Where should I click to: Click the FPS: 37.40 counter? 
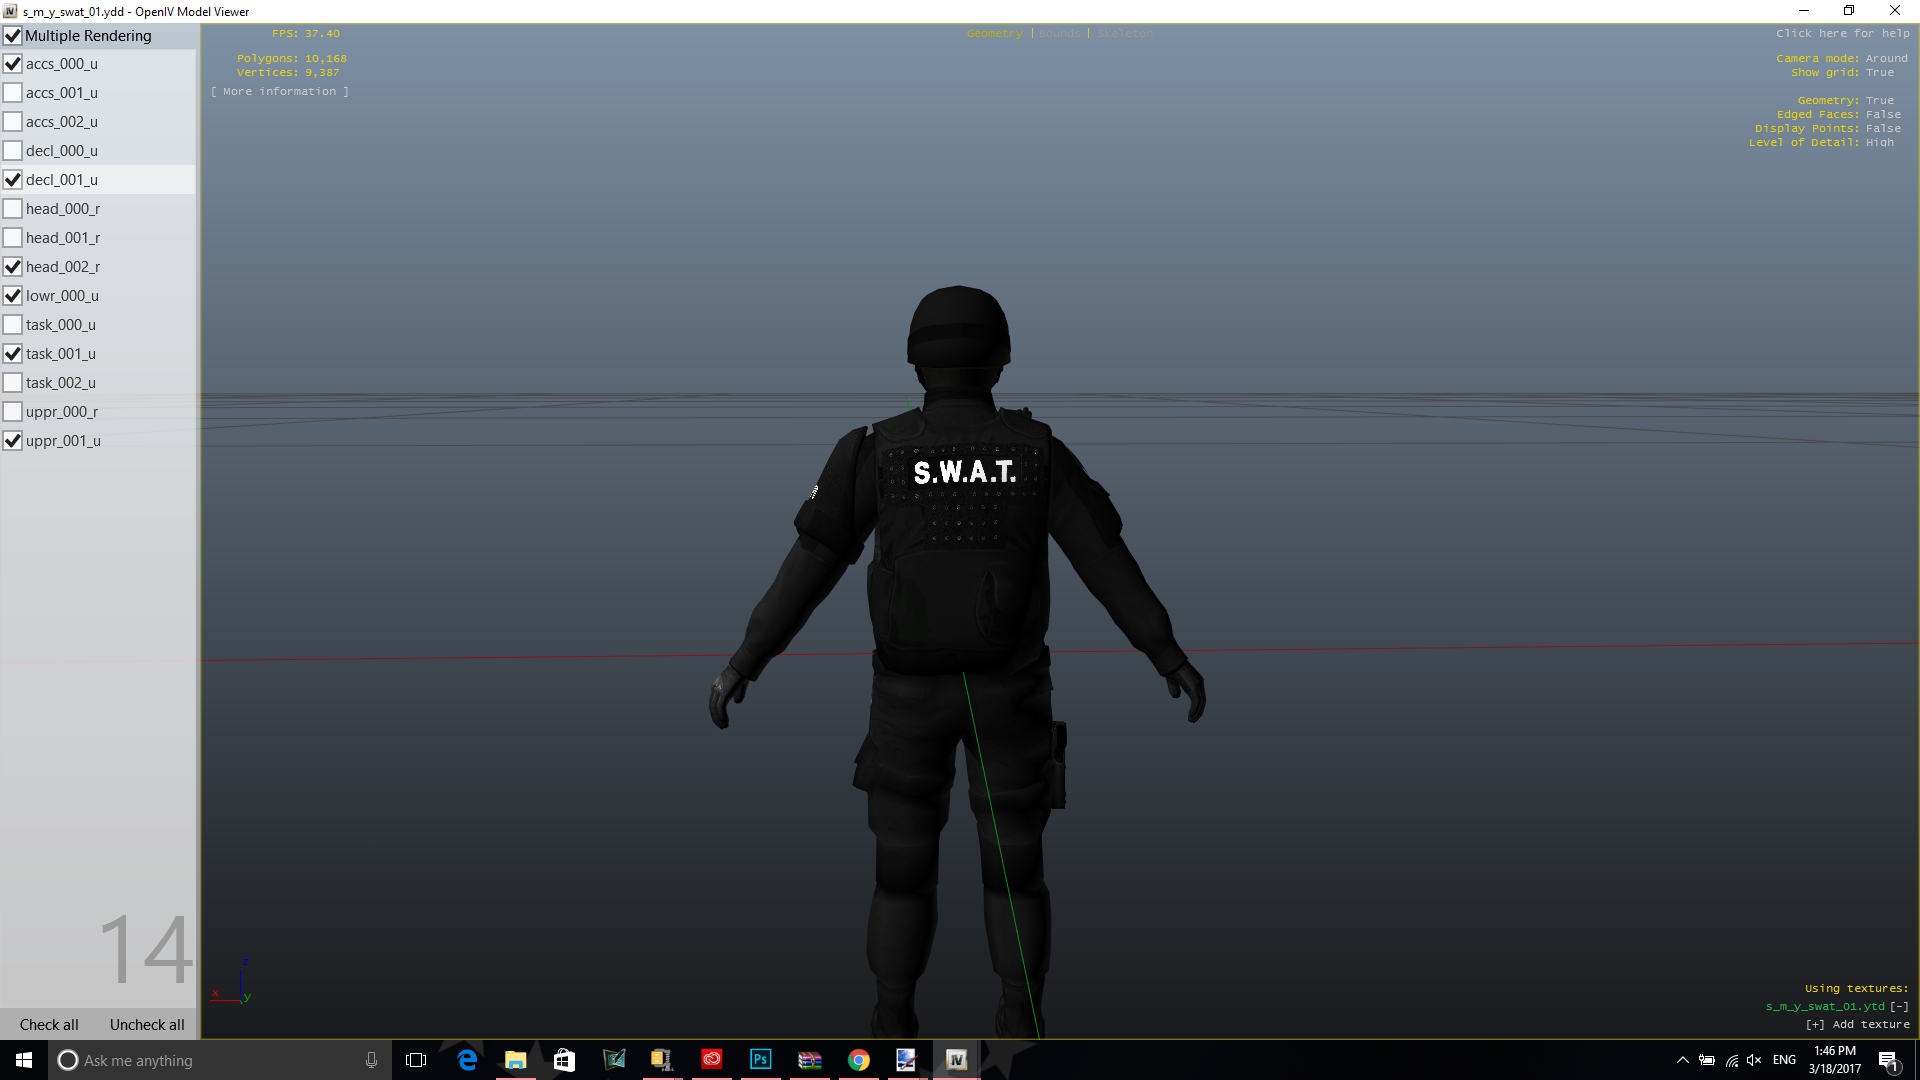(306, 34)
